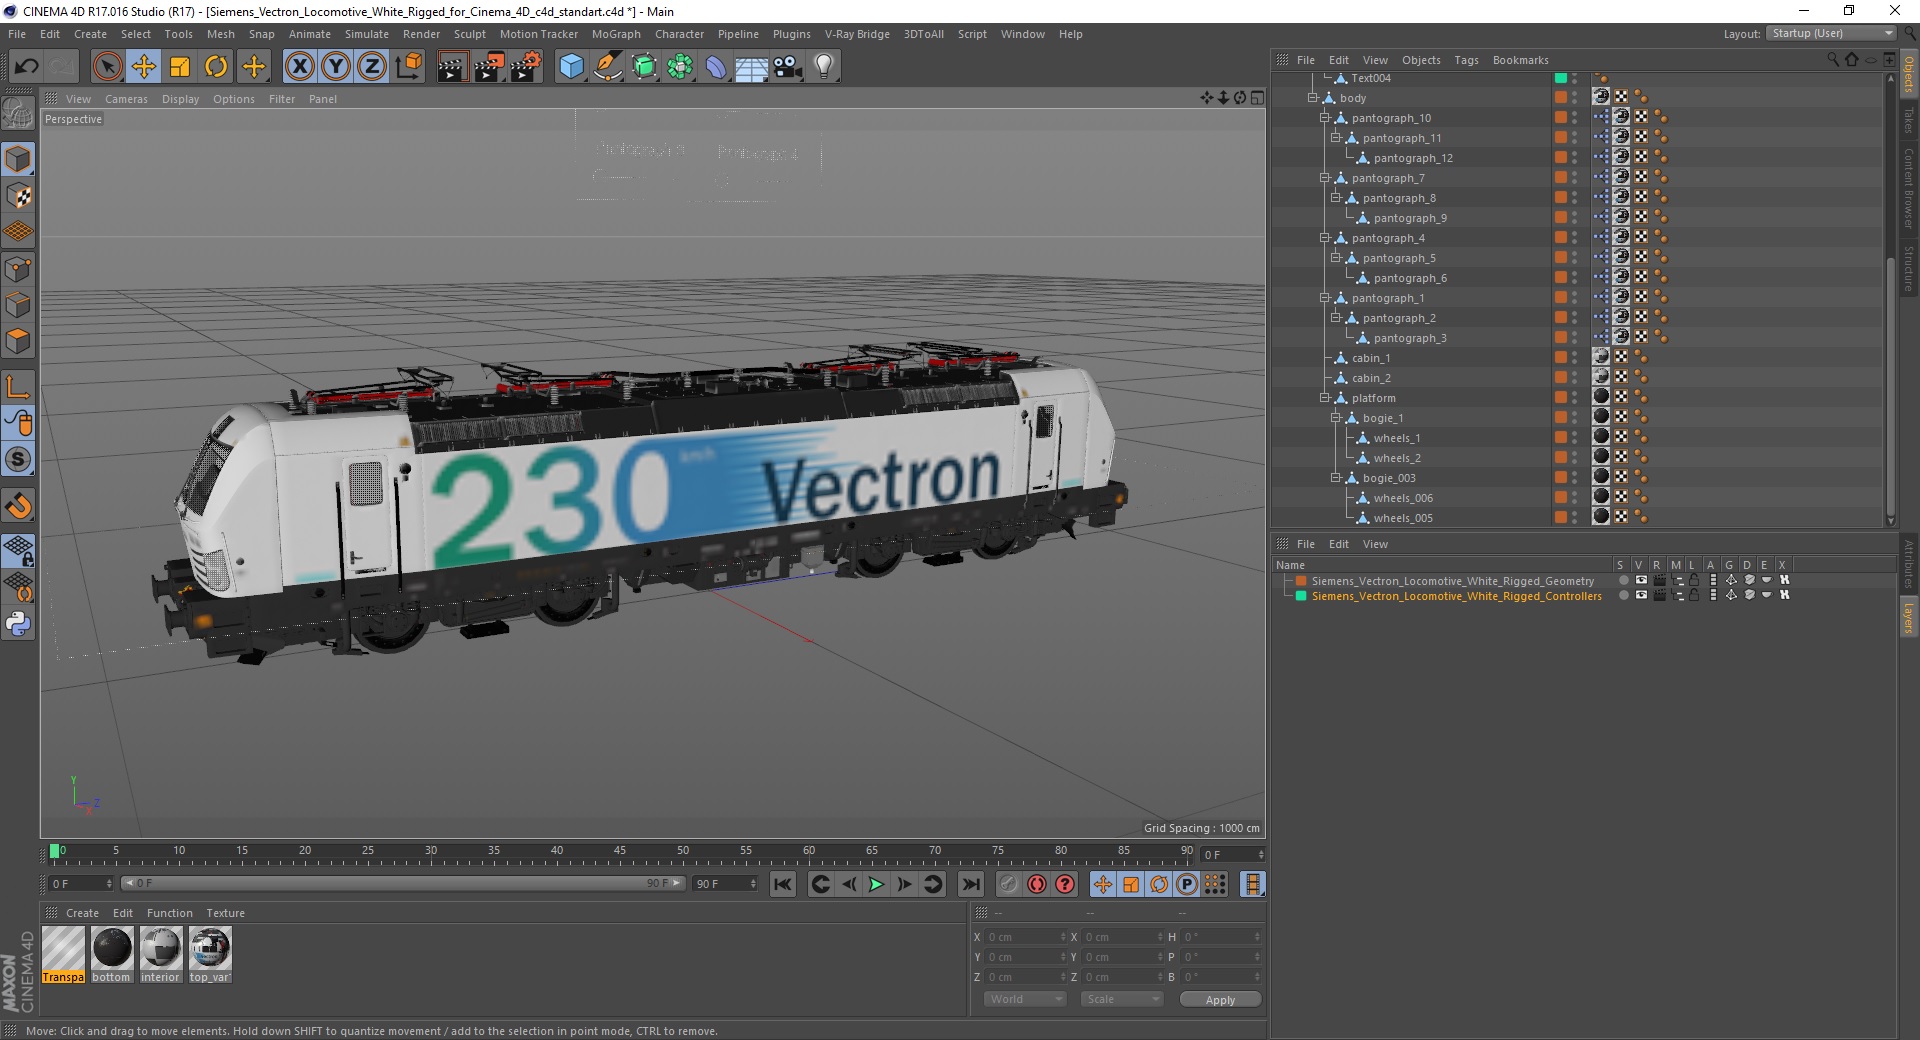The height and width of the screenshot is (1040, 1920).
Task: Toggle Enable Snap in left palette
Action: (18, 505)
